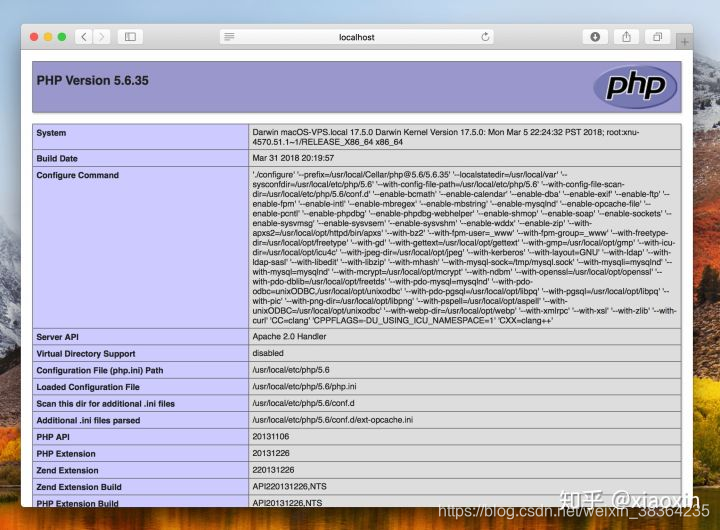
Task: Click the localhost address field
Action: click(x=356, y=37)
